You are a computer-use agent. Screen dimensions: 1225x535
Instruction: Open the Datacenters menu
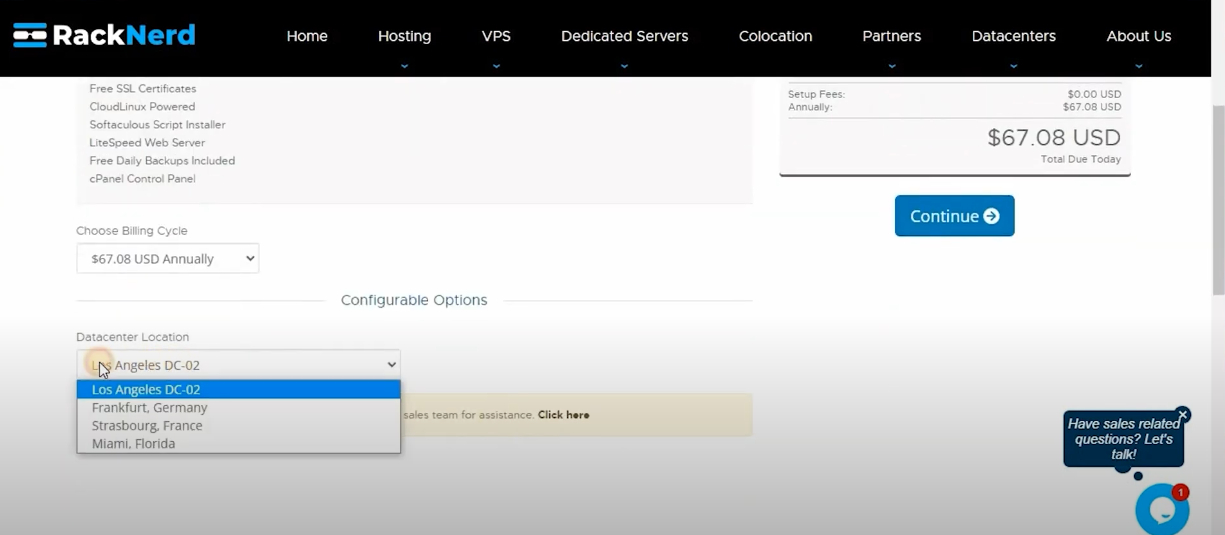(1013, 36)
